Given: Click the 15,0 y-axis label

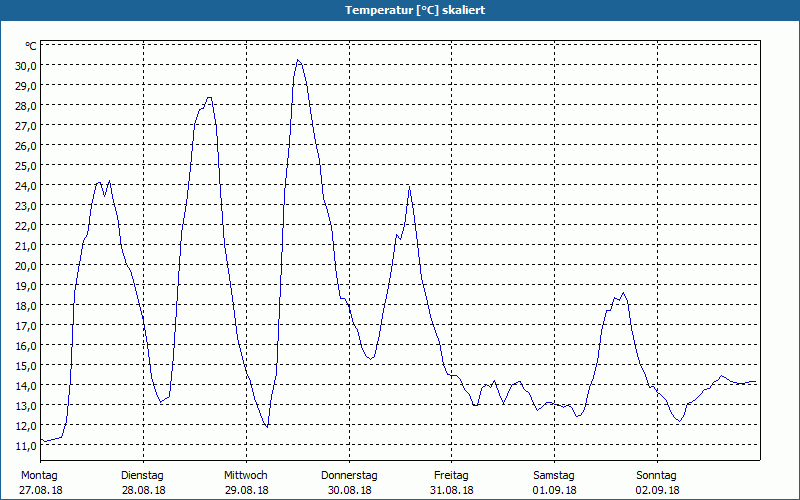Looking at the screenshot, I should [x=26, y=365].
